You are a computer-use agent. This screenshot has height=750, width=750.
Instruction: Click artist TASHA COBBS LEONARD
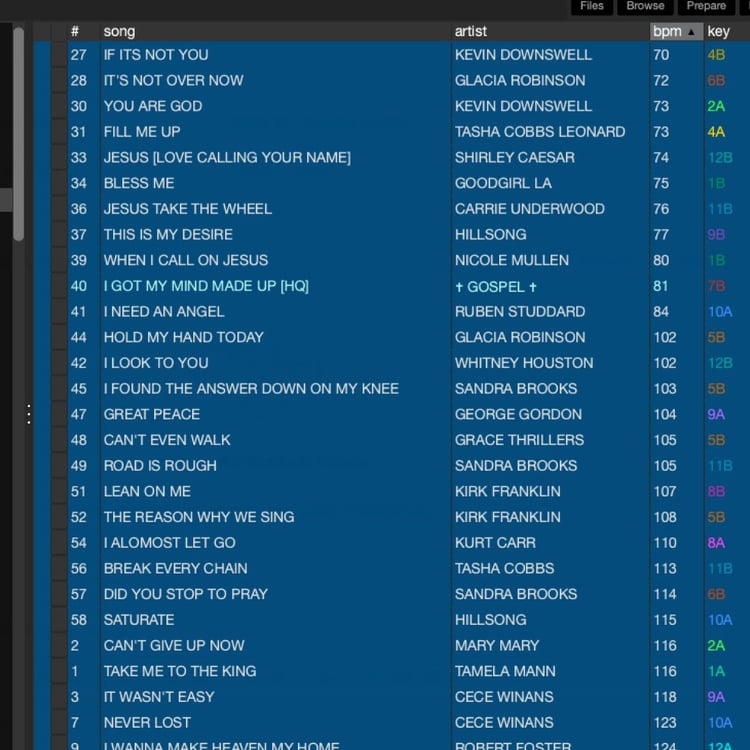click(x=540, y=132)
